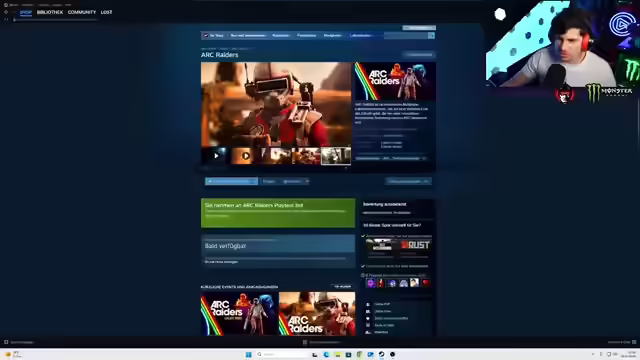Click the Steam back navigation arrow
The width and height of the screenshot is (640, 360).
(x=6, y=12)
